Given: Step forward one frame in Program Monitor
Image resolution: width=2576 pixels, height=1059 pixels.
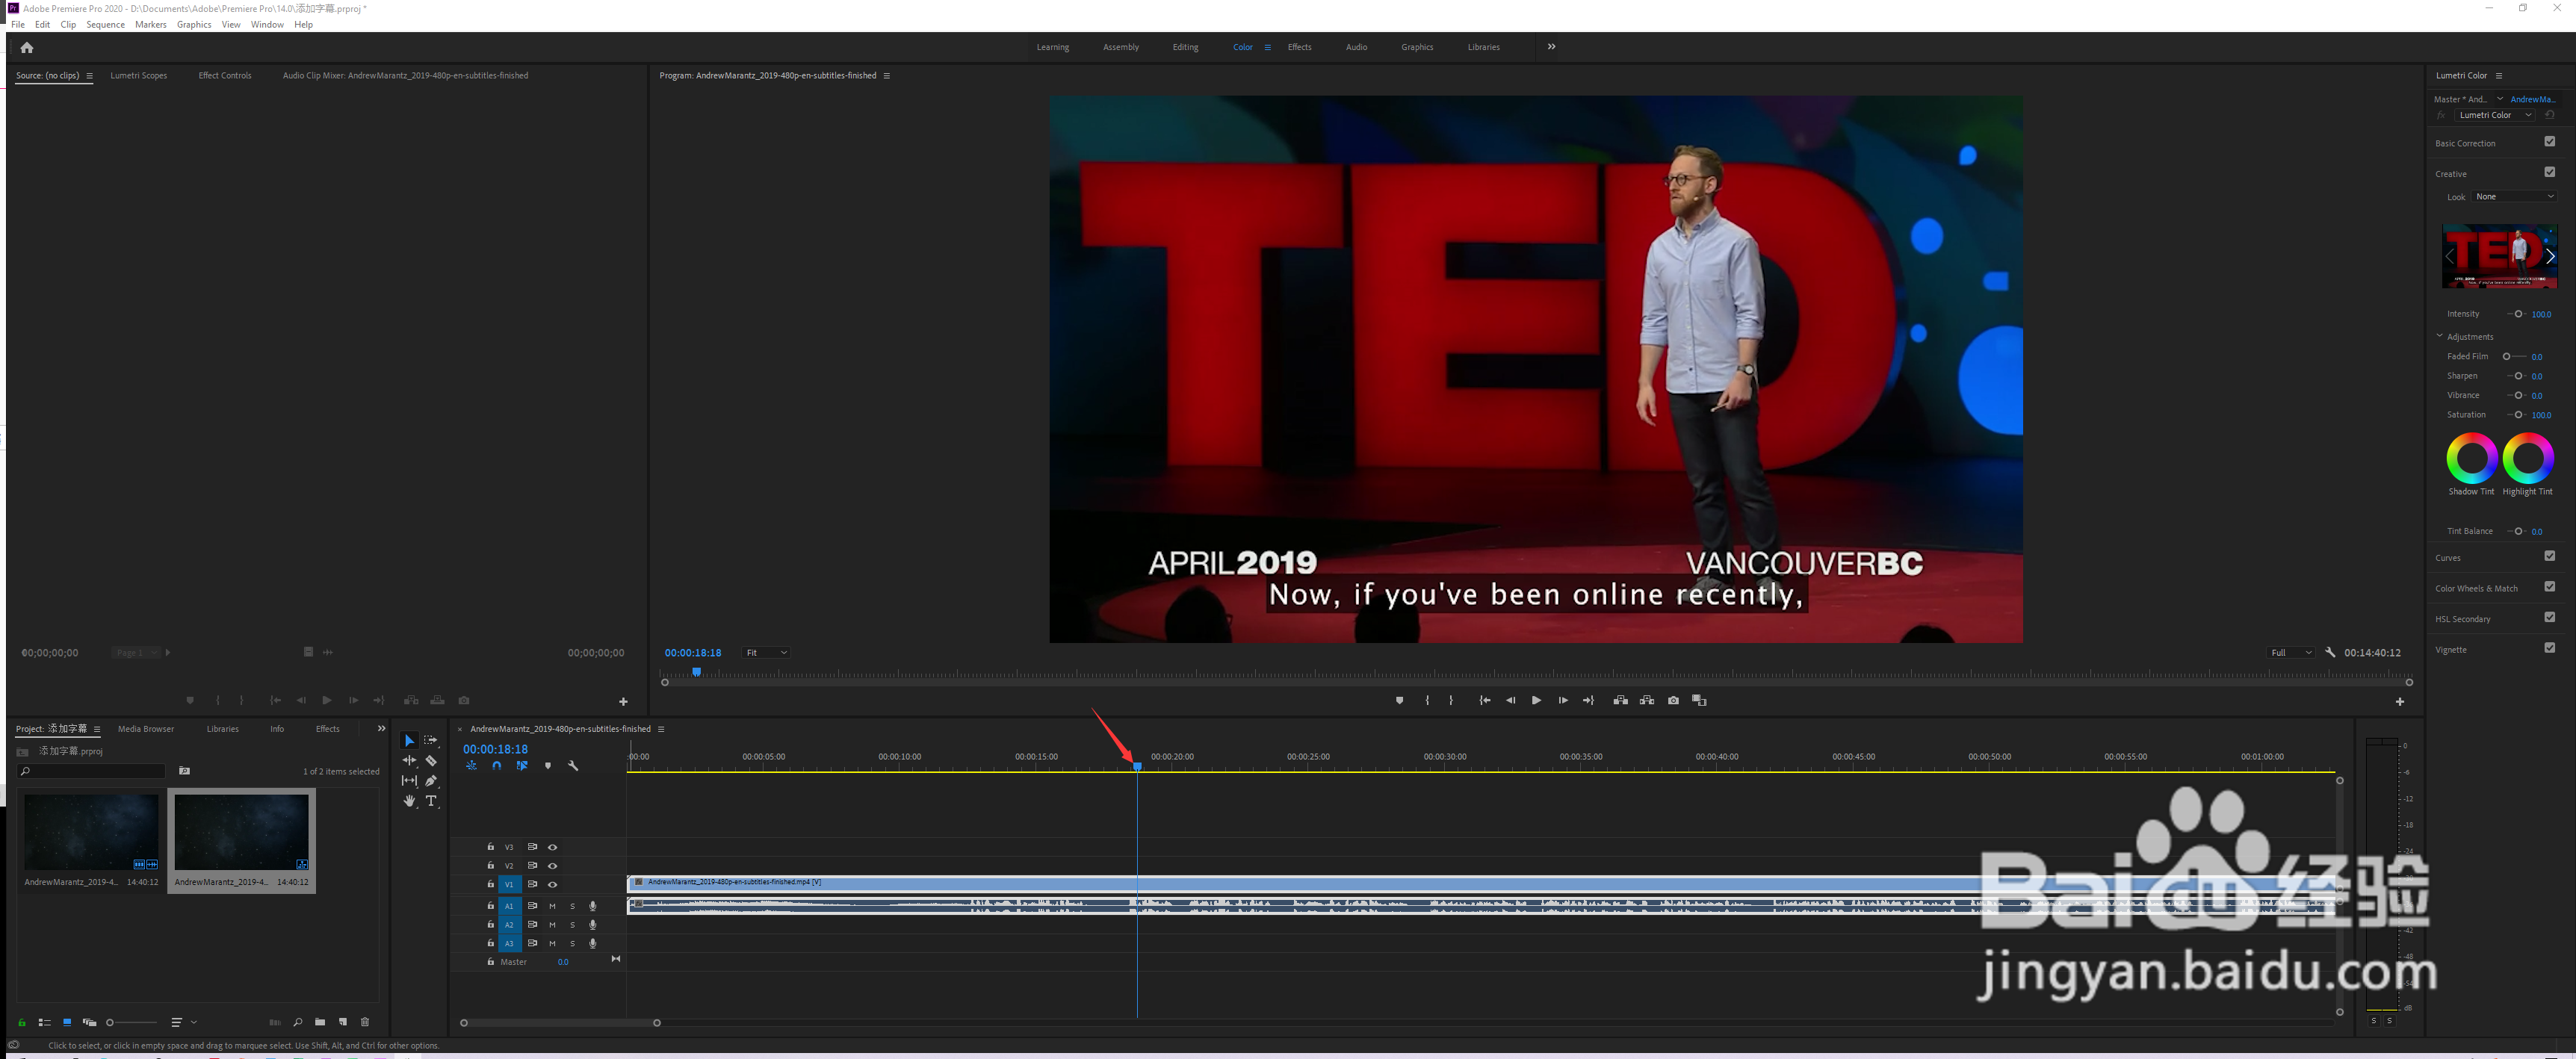Looking at the screenshot, I should [x=1562, y=701].
